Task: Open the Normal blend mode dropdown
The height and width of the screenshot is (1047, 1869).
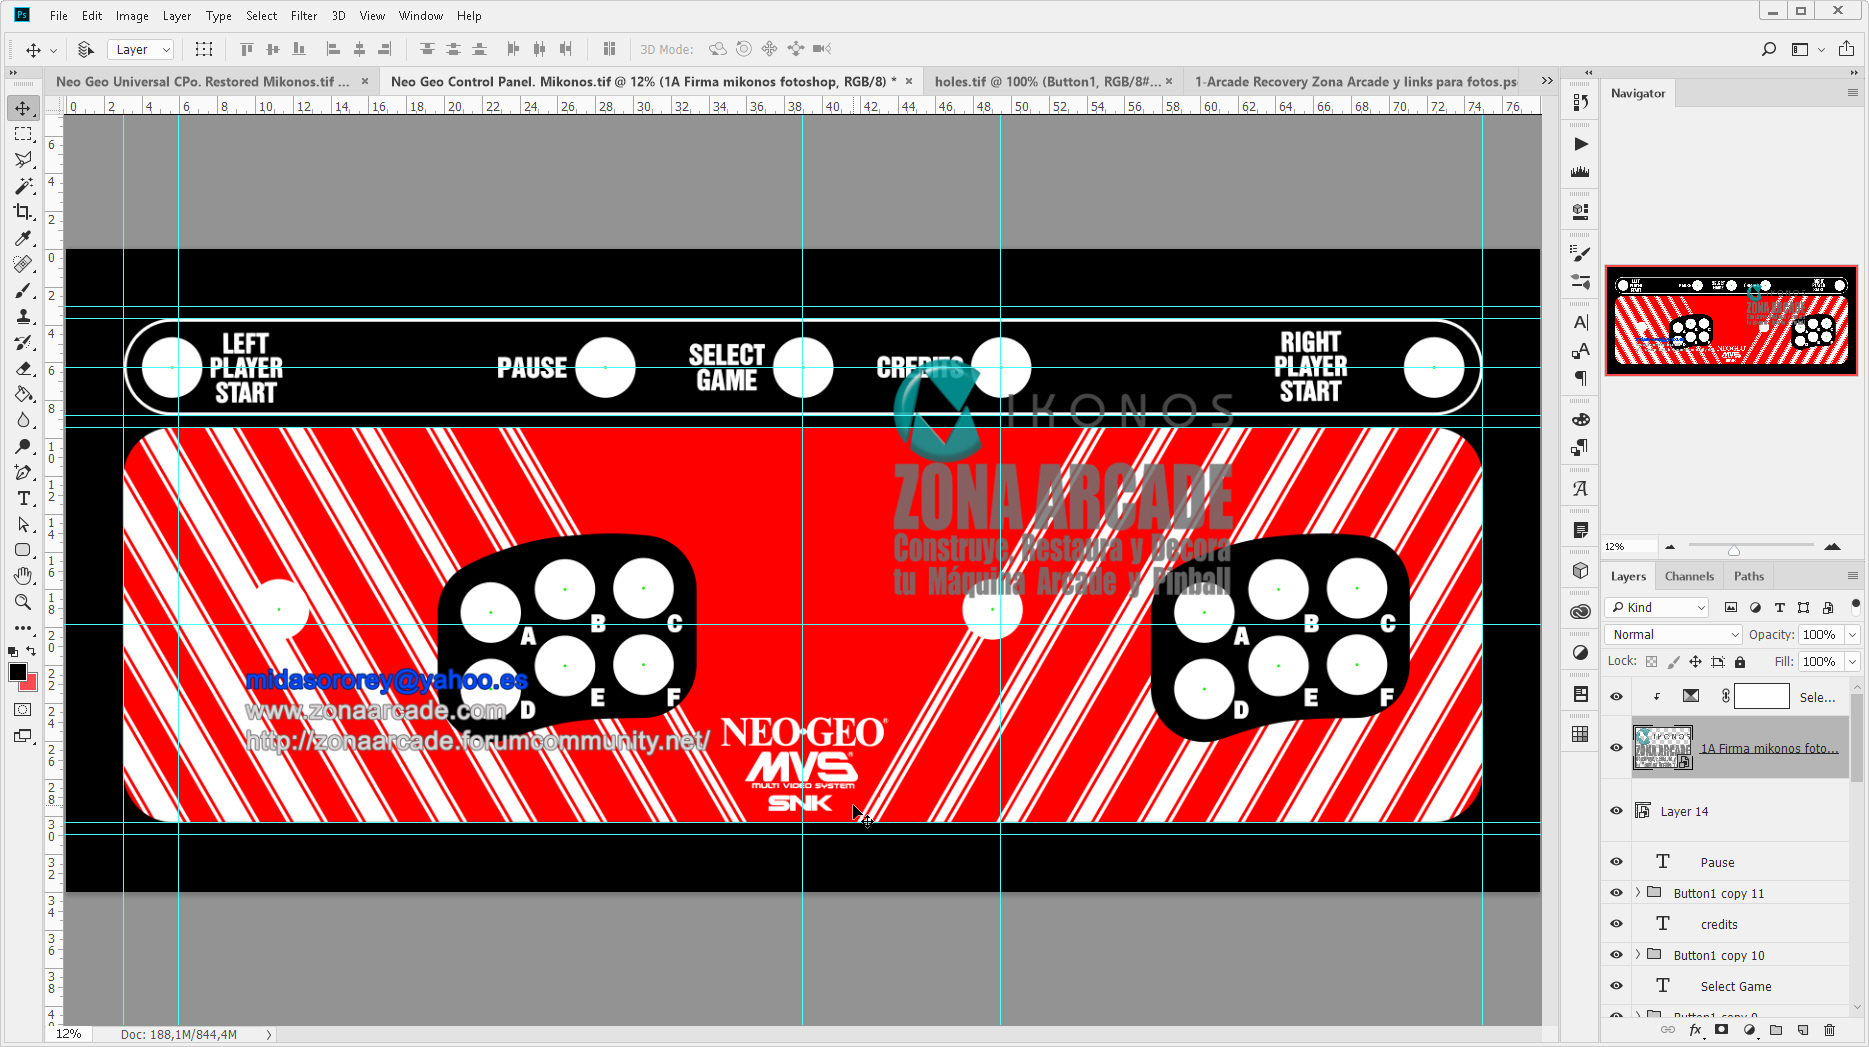Action: click(x=1672, y=634)
